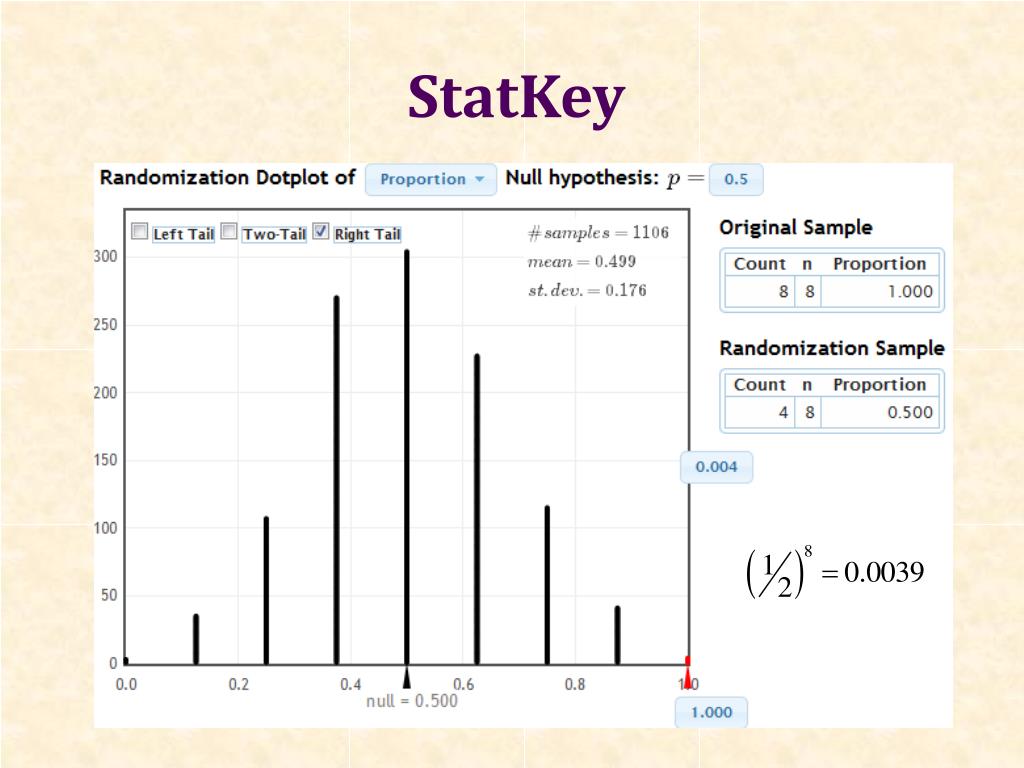Uncheck the Right Tail checkbox
The height and width of the screenshot is (768, 1024).
pyautogui.click(x=320, y=232)
